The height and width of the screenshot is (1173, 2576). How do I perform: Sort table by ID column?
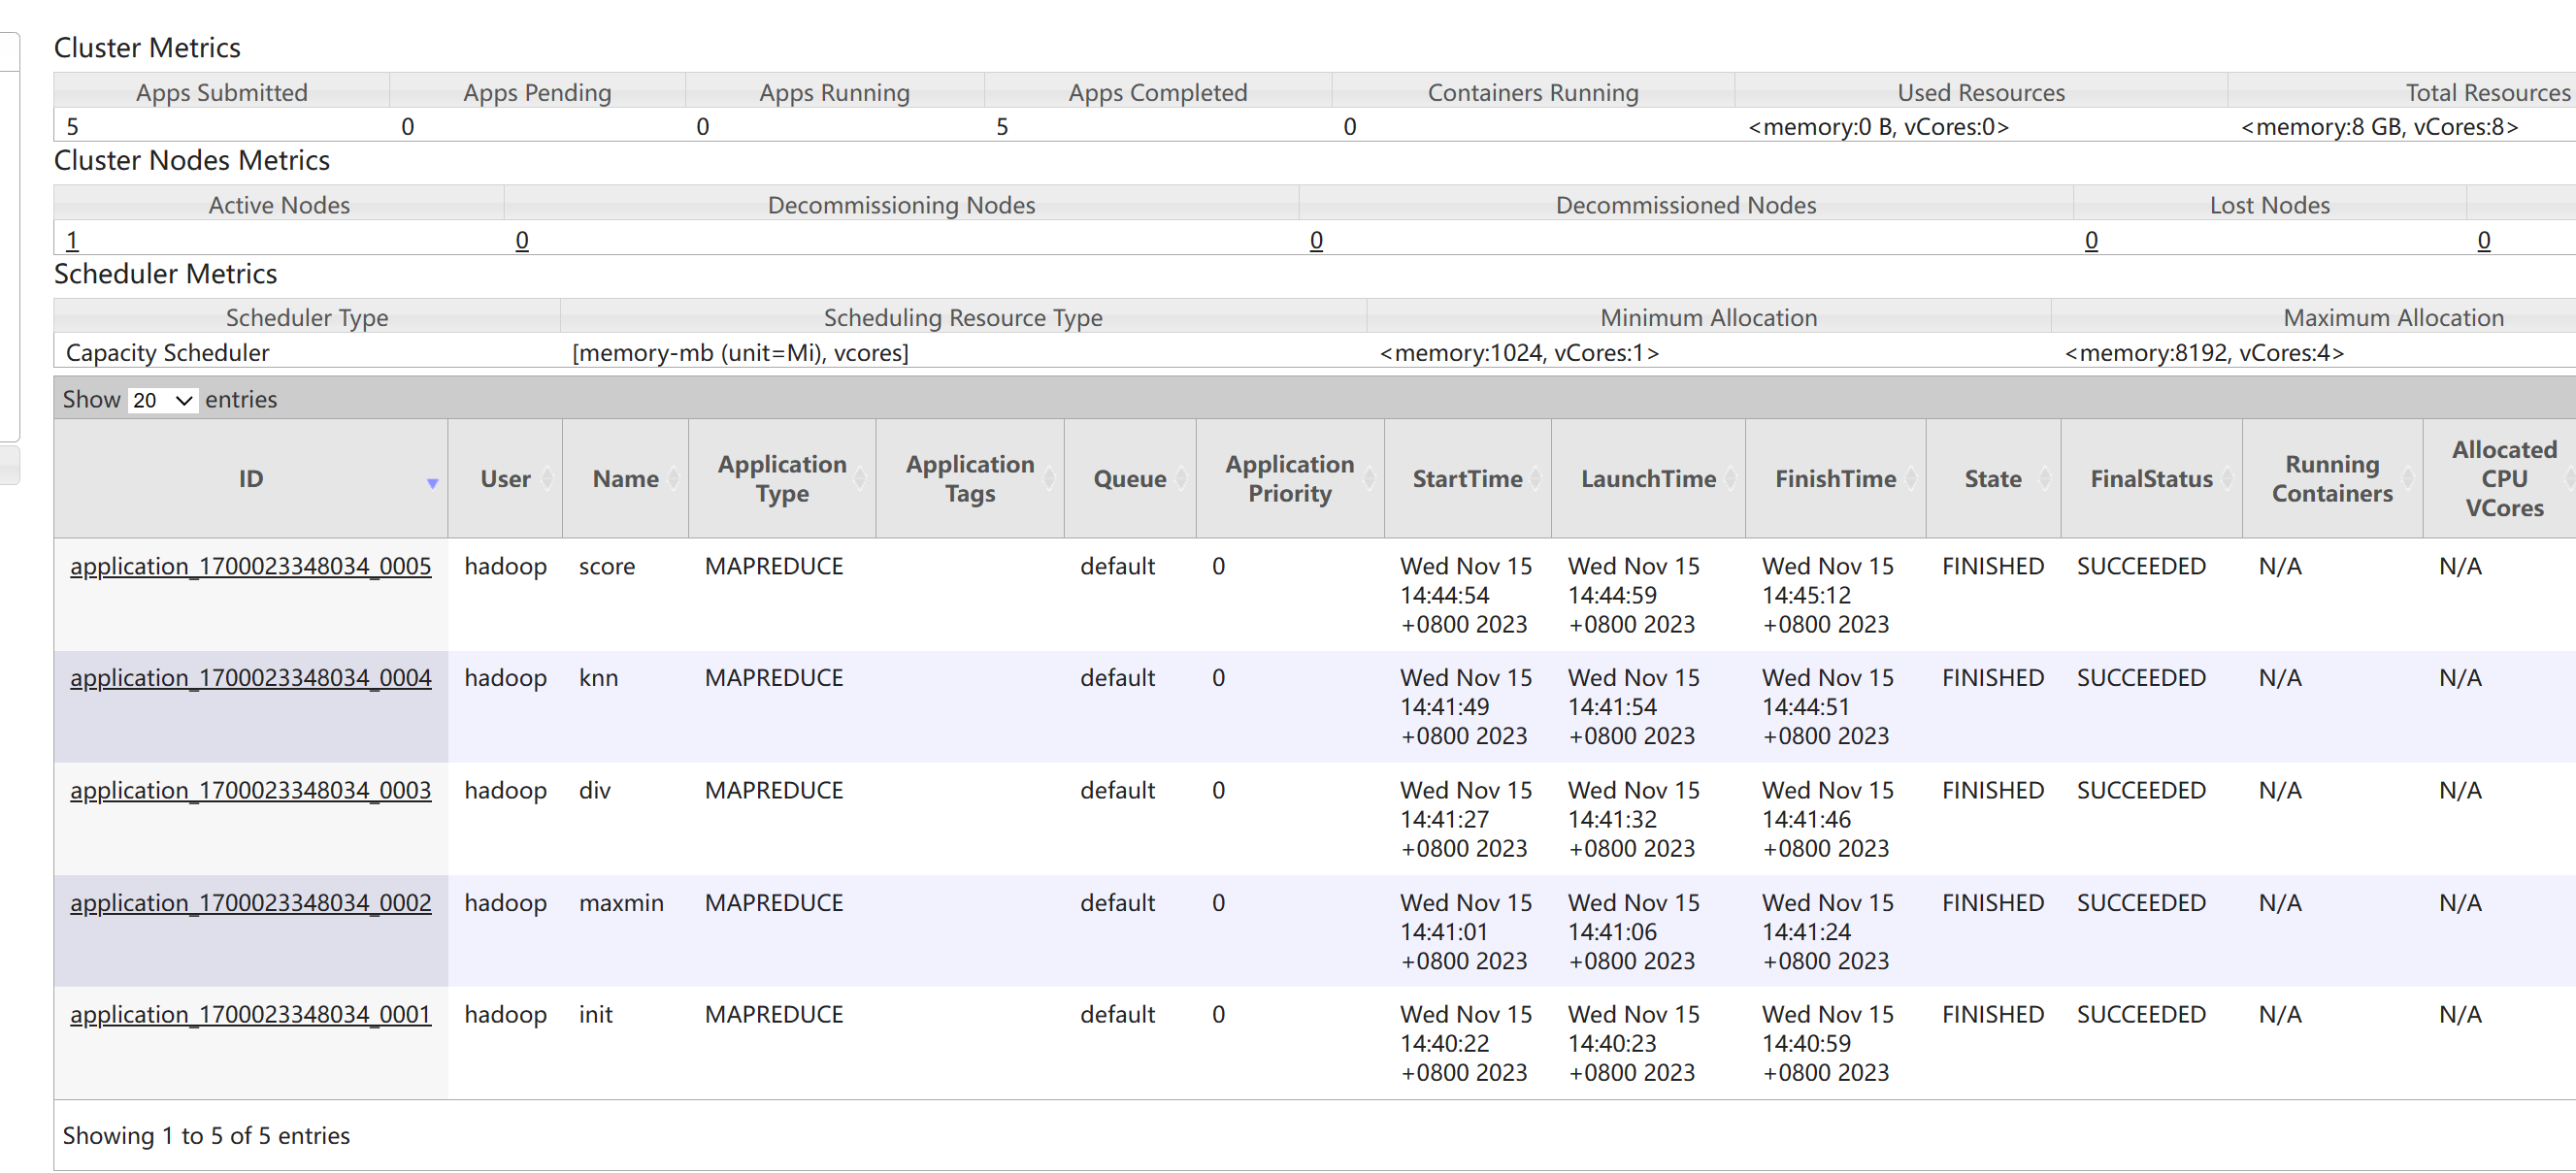click(250, 479)
